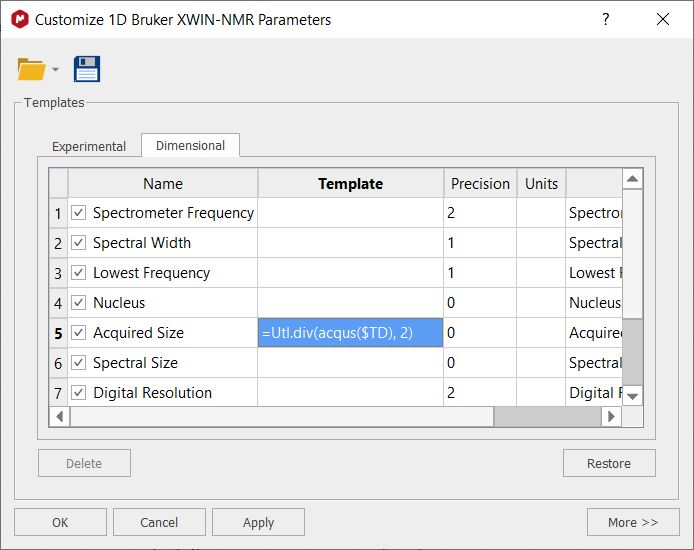Image resolution: width=694 pixels, height=550 pixels.
Task: Select Precision cell of Digital Resolution row
Action: click(x=480, y=392)
